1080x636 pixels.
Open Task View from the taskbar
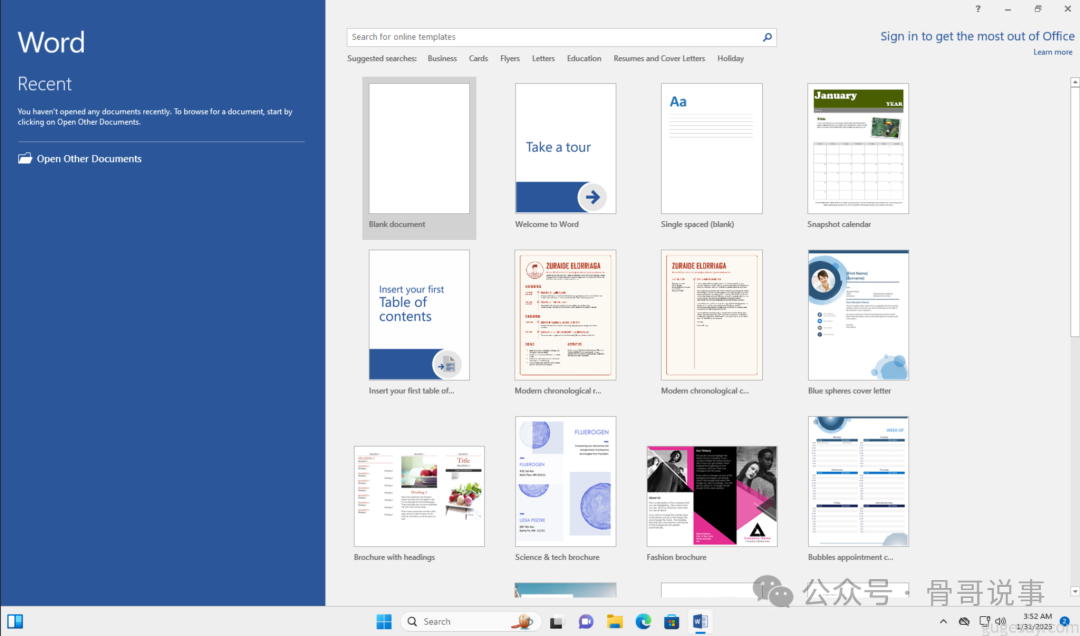coord(556,622)
